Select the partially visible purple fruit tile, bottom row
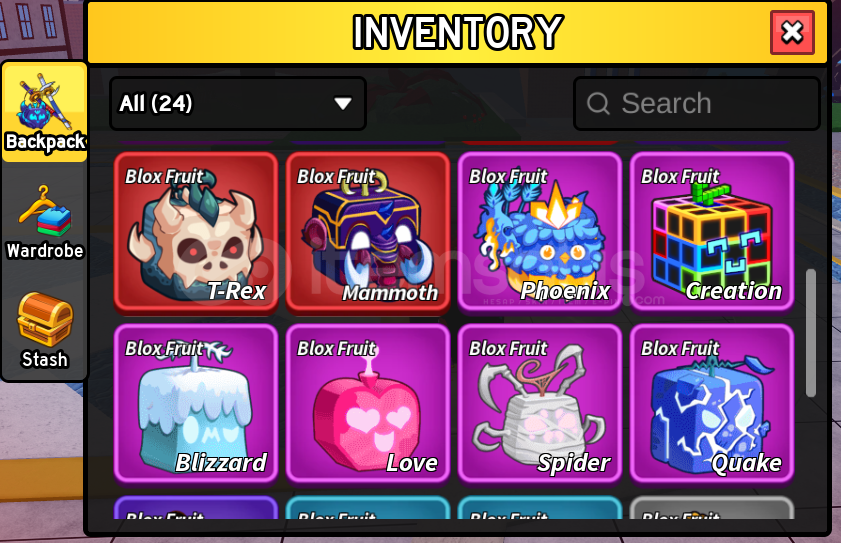Screen dimensions: 841x543 coord(196,508)
